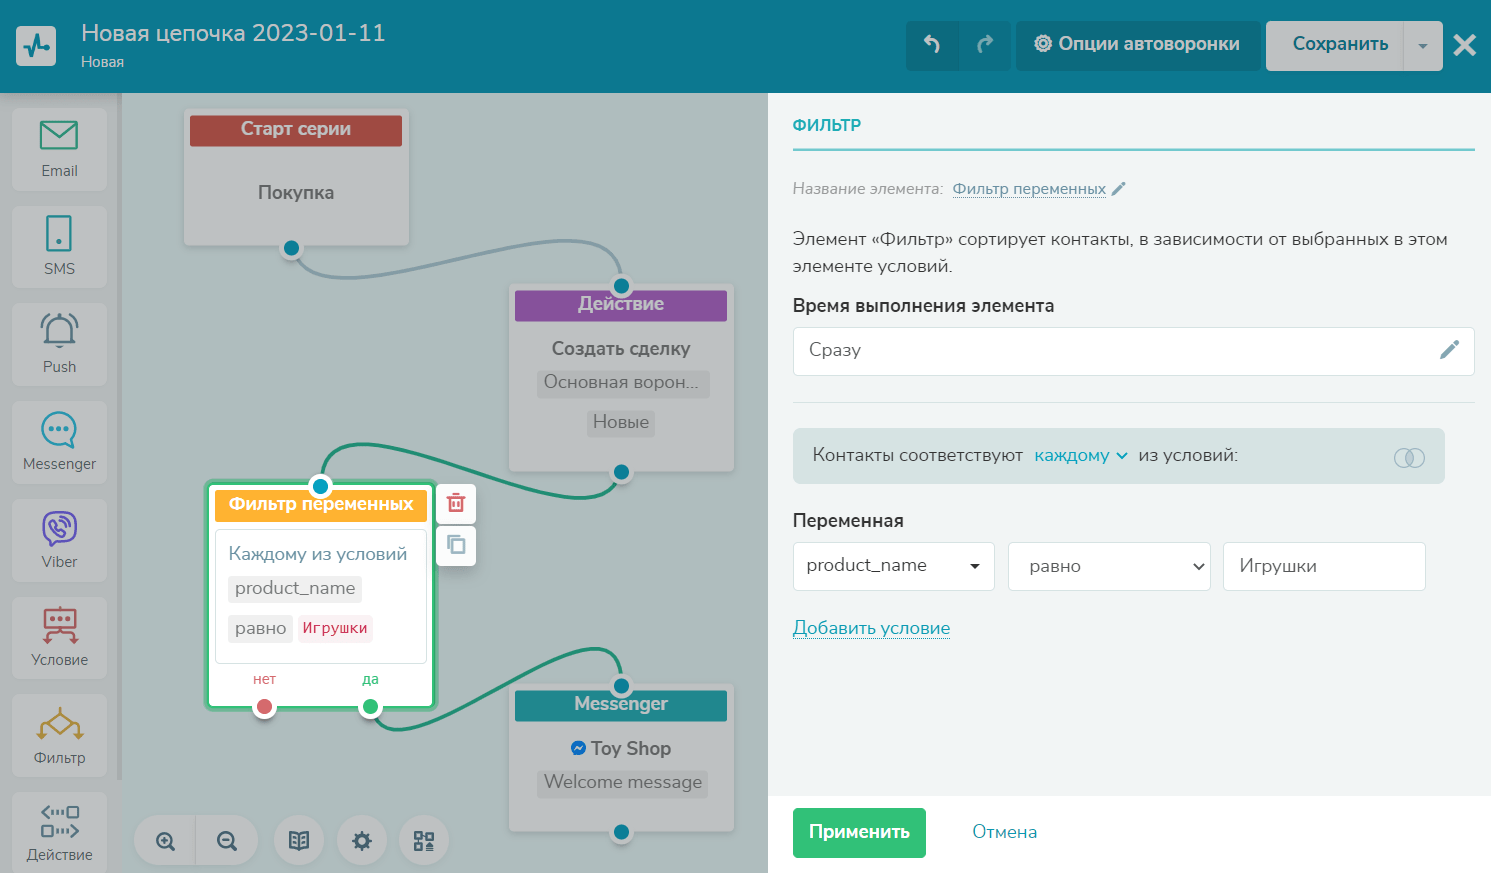Open the product_name variable dropdown
The image size is (1491, 873).
tap(894, 566)
